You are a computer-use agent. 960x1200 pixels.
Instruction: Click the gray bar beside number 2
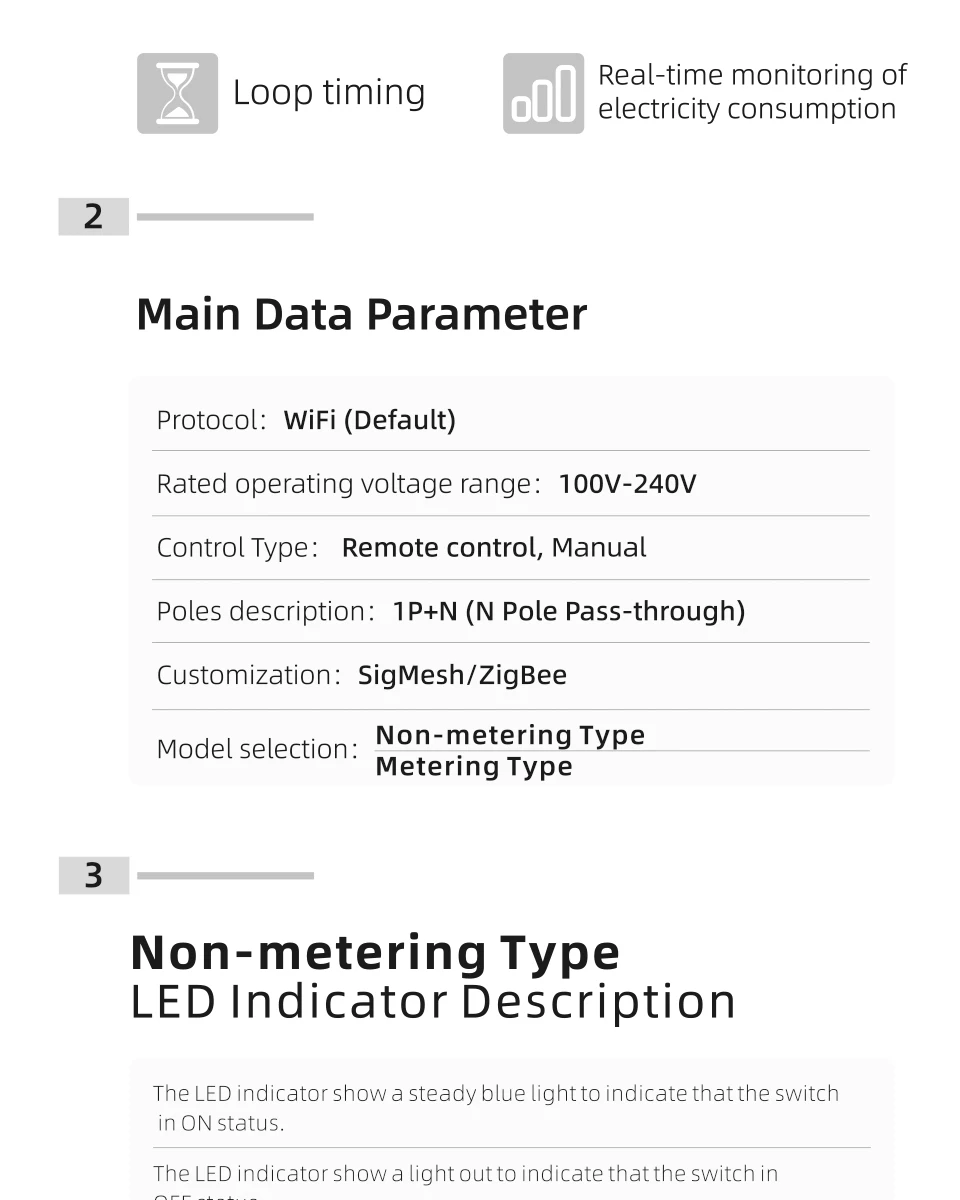[225, 216]
